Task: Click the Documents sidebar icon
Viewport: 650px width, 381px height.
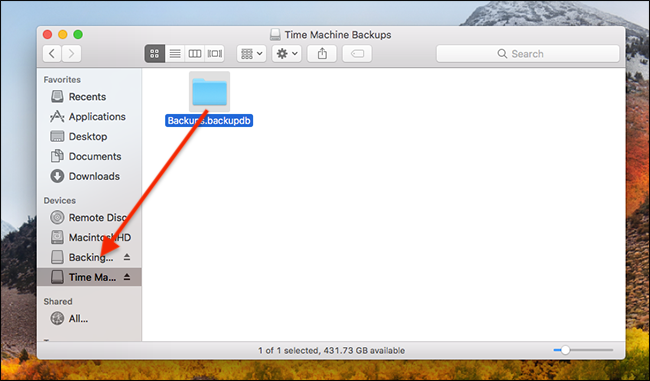Action: pos(57,156)
